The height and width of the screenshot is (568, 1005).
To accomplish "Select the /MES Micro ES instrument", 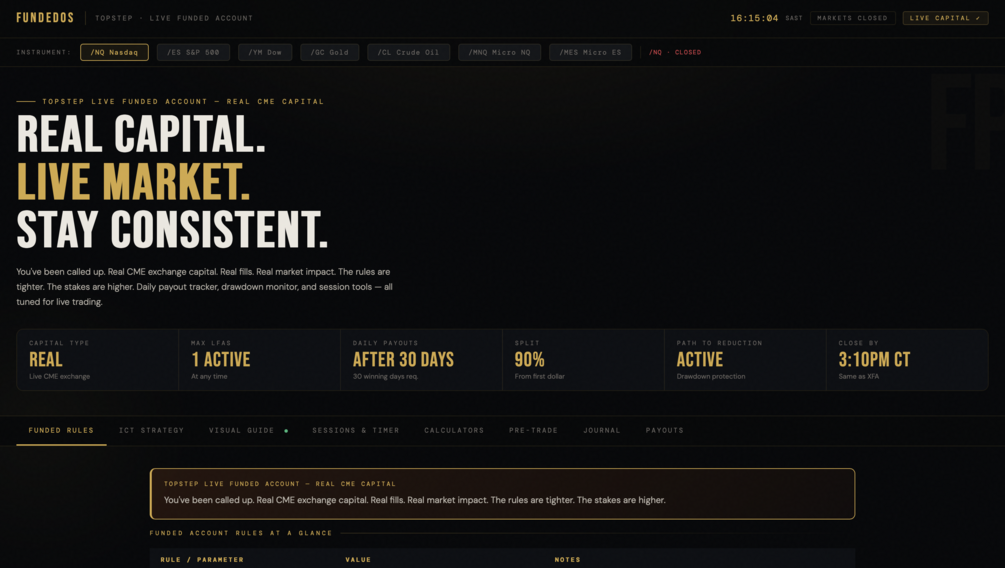I will (590, 53).
